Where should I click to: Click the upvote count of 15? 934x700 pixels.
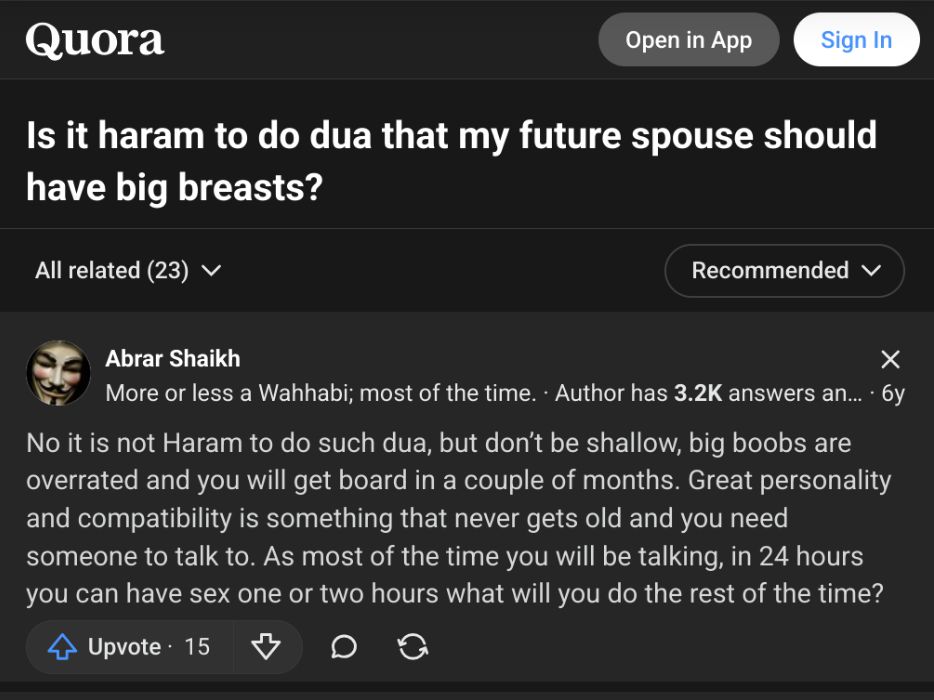[x=197, y=647]
